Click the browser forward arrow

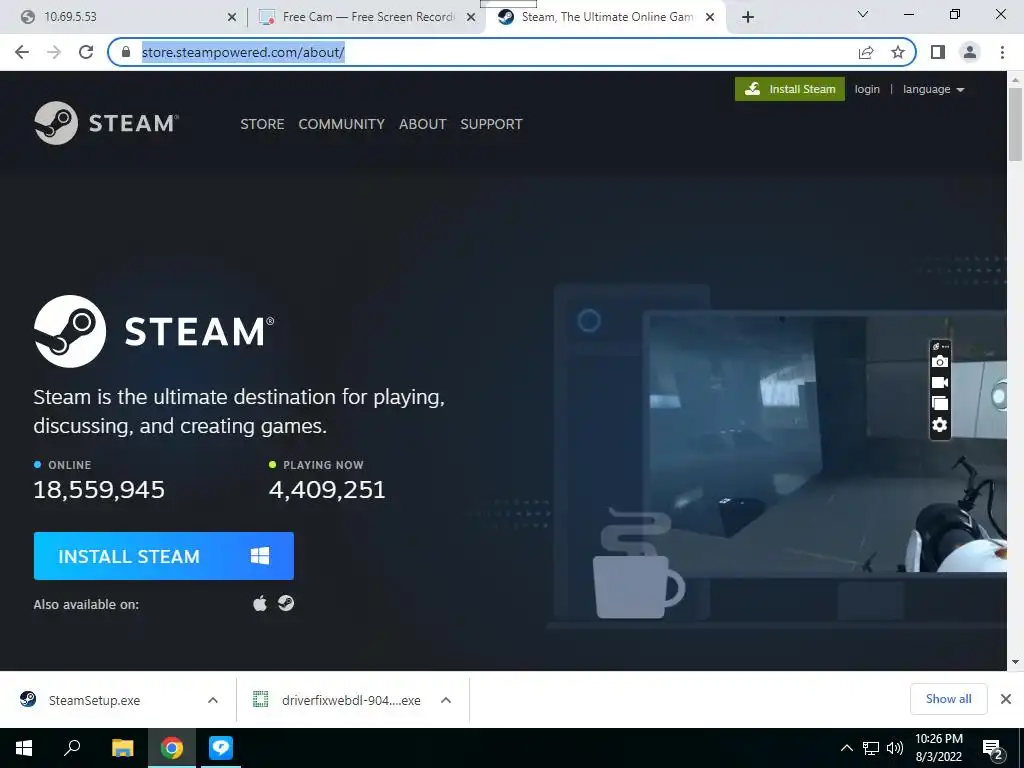(54, 52)
